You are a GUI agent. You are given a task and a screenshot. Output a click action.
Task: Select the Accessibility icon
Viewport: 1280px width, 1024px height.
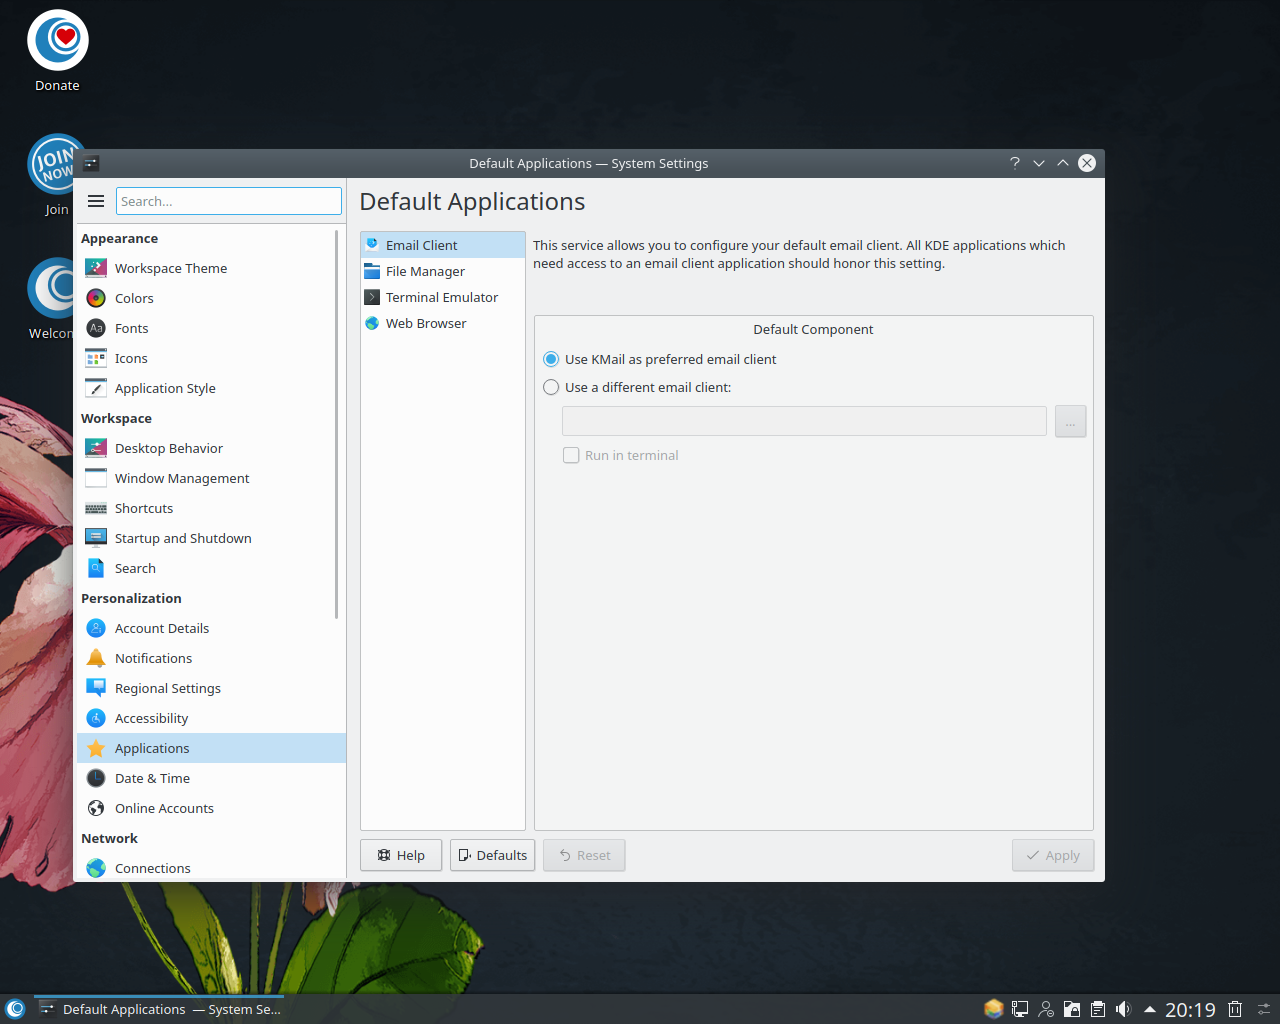(96, 718)
